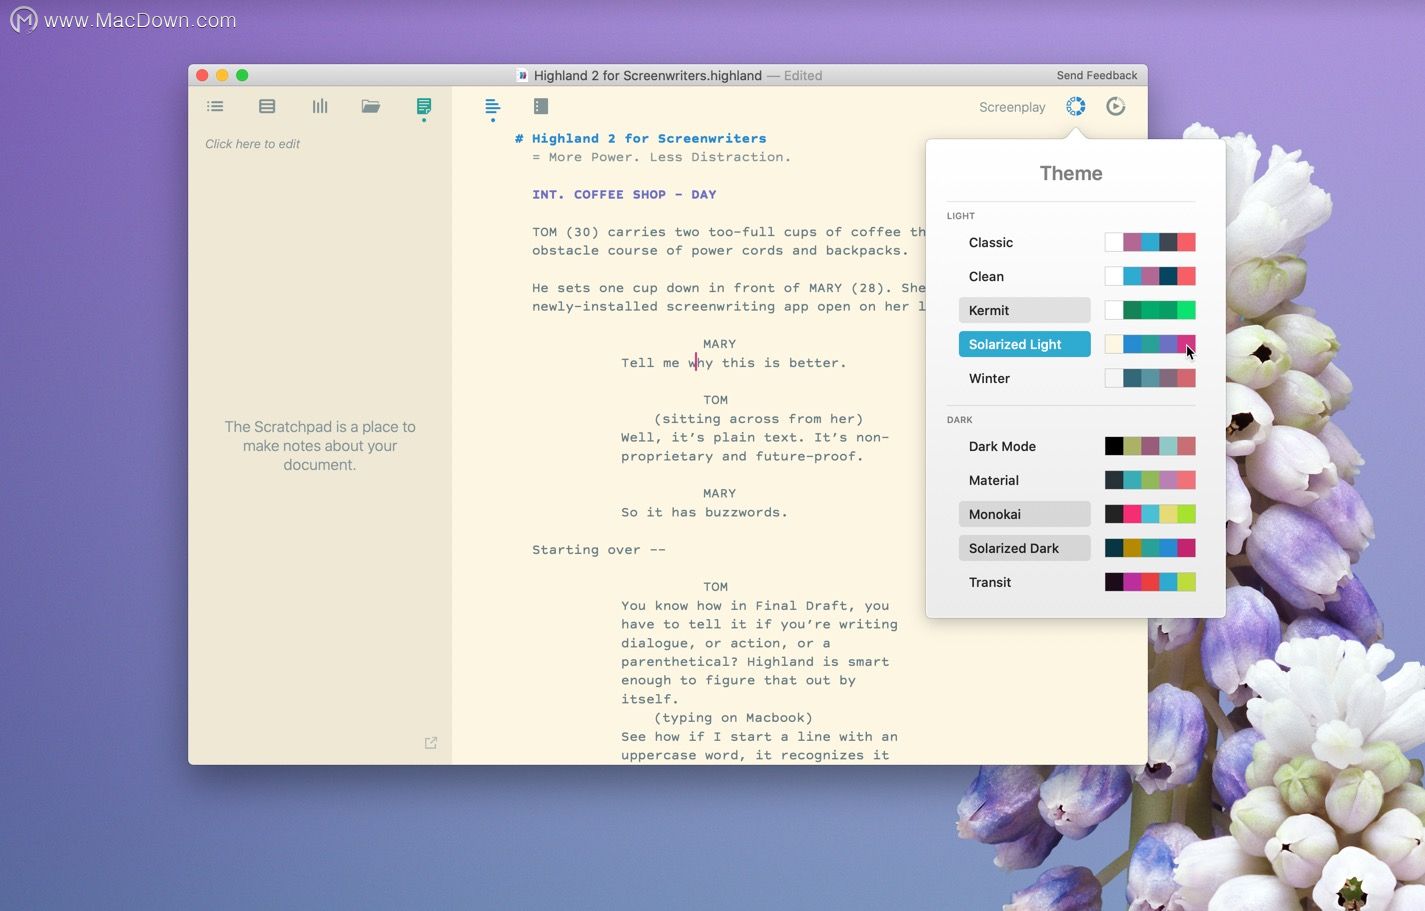Click the Dark Mode color swatch strip

(1150, 446)
